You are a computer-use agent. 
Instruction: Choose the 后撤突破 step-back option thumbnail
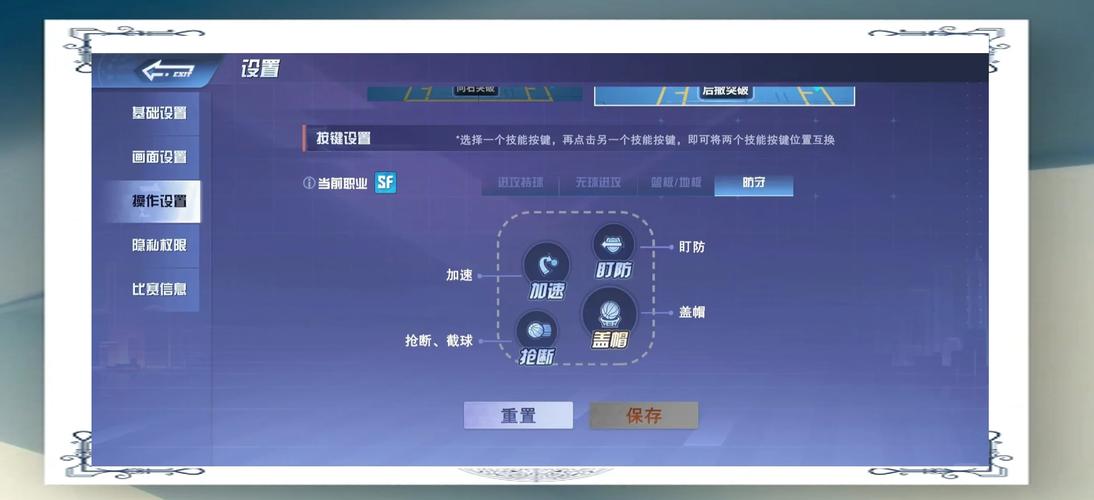724,93
